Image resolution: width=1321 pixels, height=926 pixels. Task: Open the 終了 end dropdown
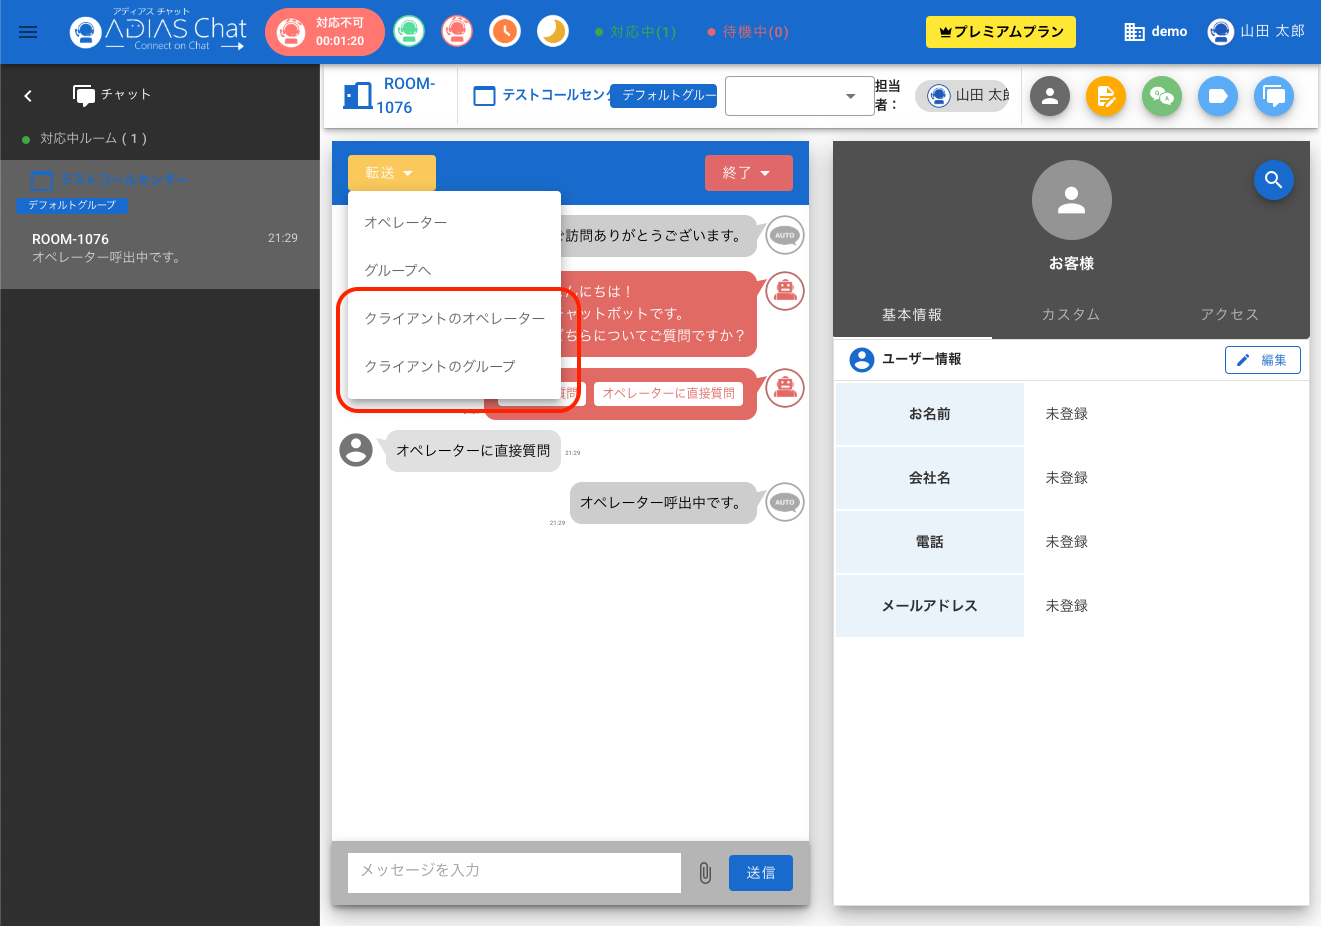(x=748, y=173)
